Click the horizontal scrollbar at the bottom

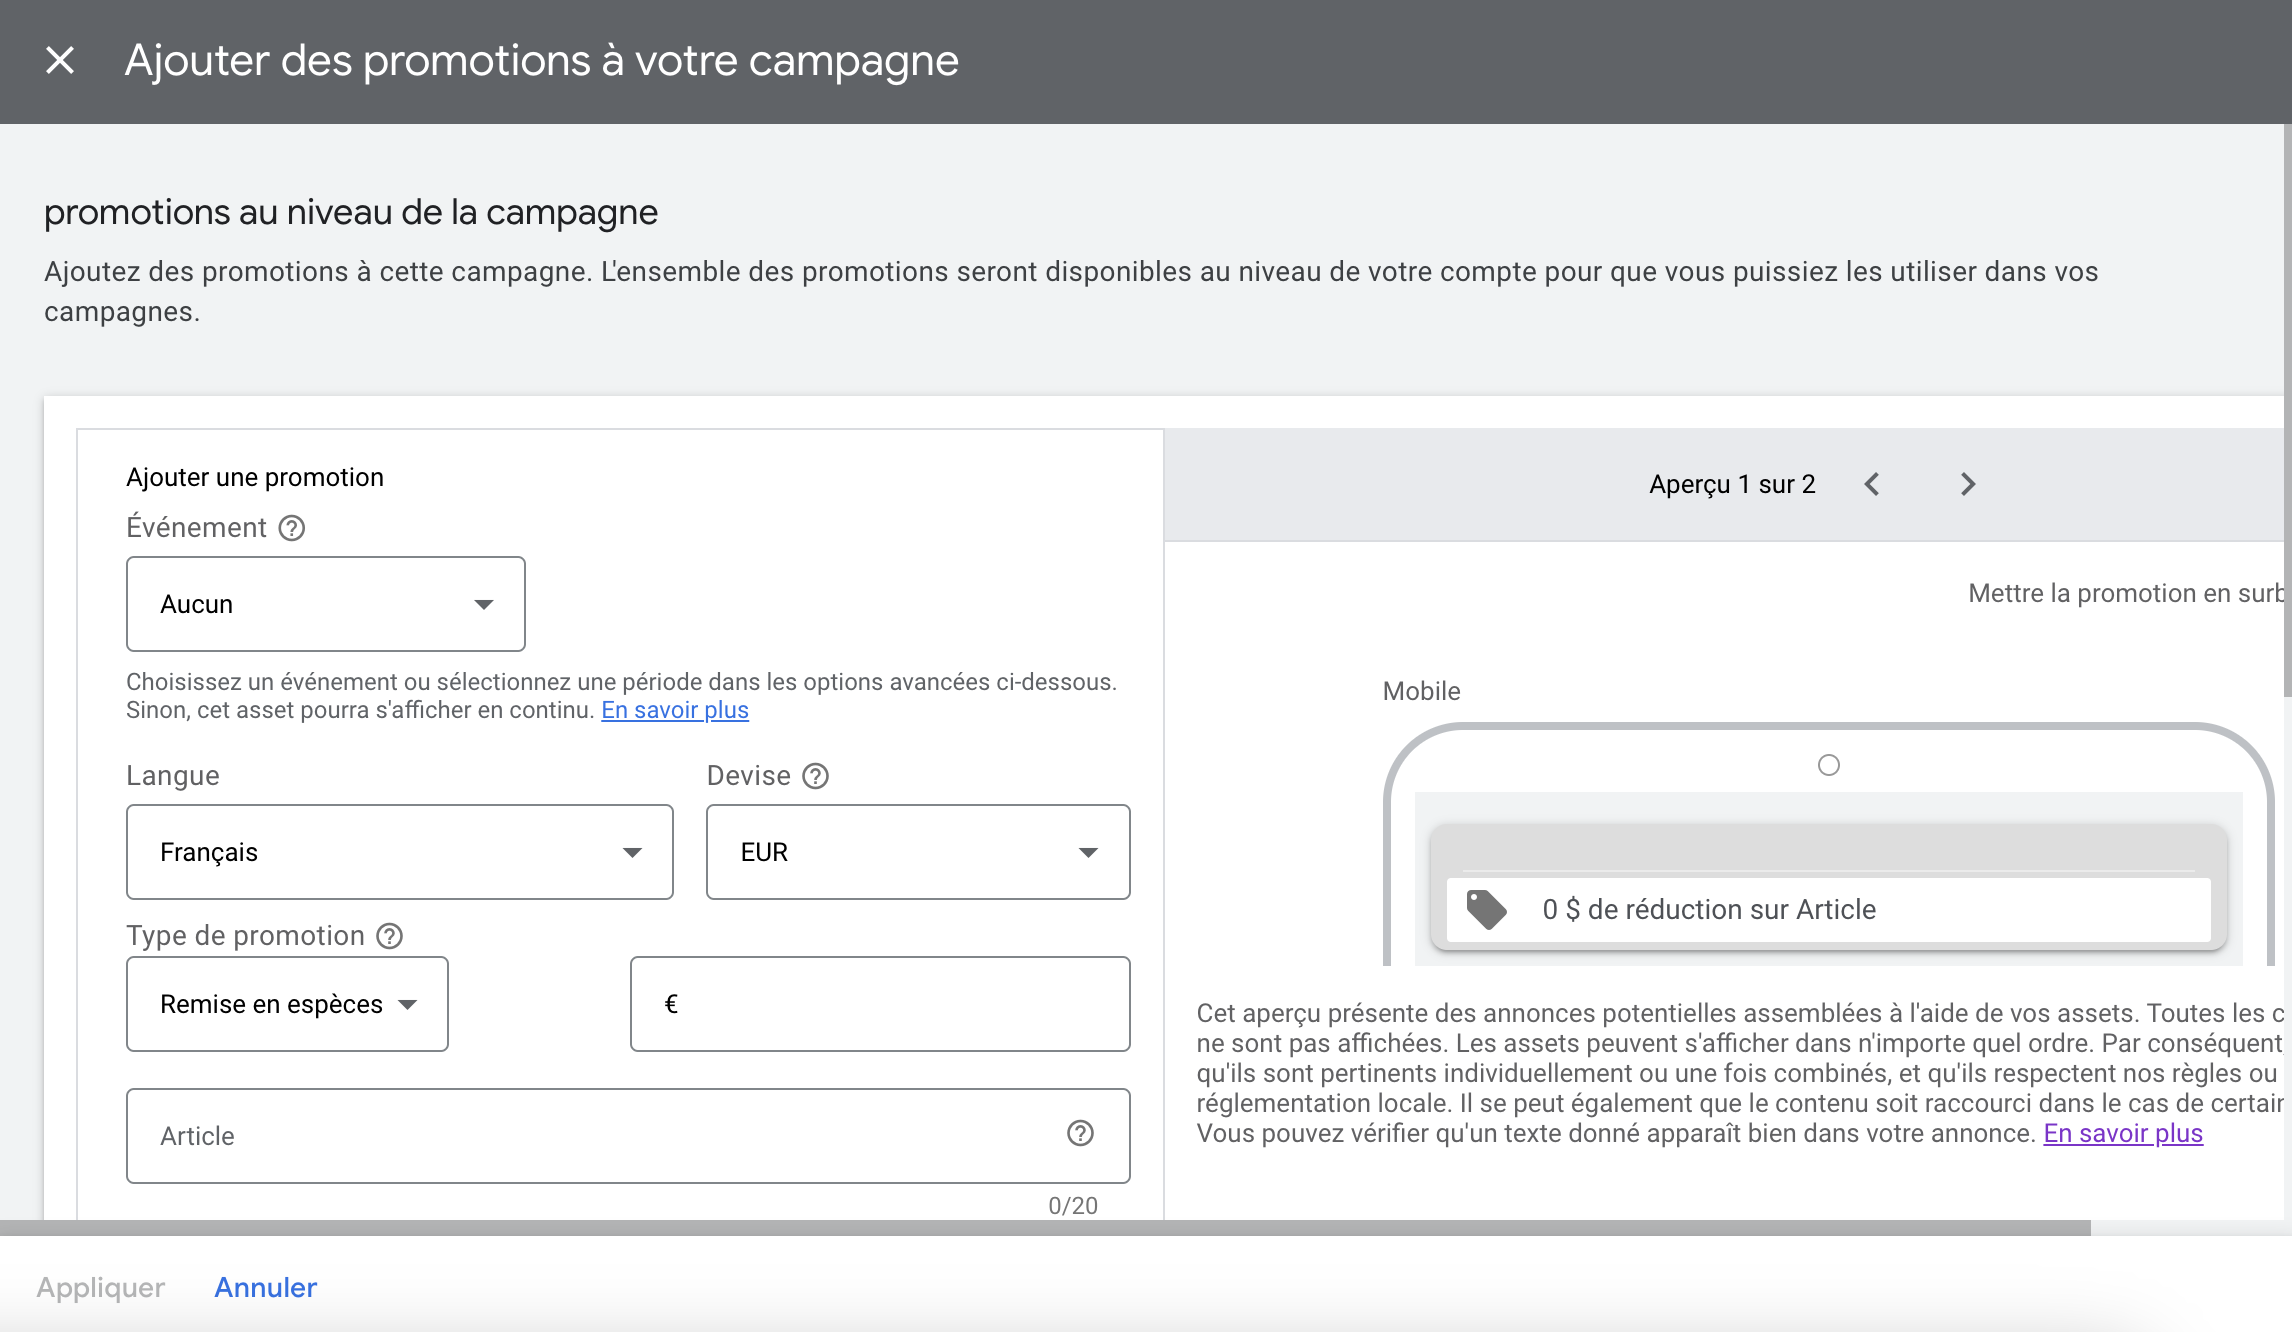click(1045, 1228)
